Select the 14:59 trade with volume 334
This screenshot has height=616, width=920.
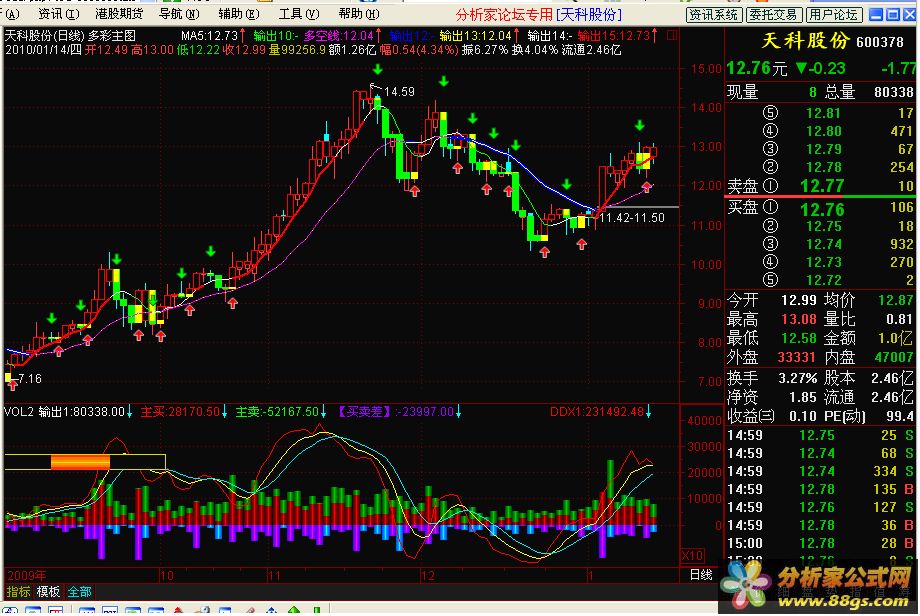[x=820, y=472]
